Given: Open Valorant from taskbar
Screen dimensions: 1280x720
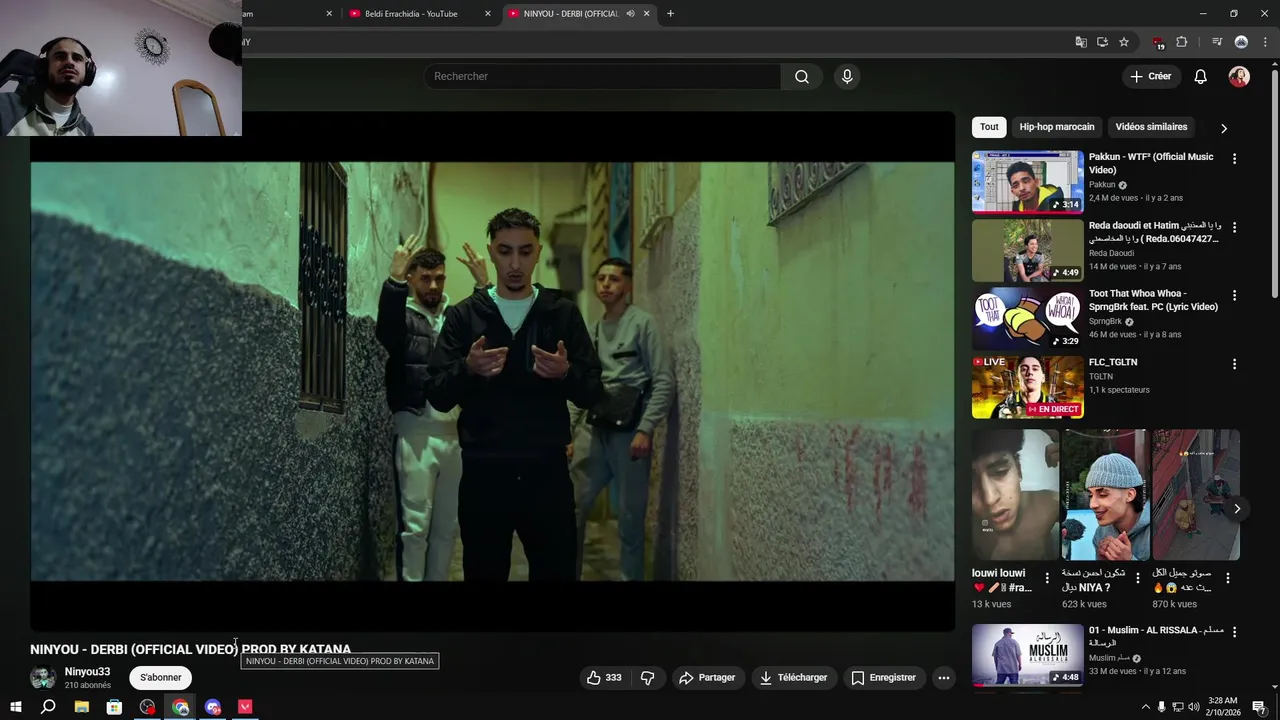Looking at the screenshot, I should pyautogui.click(x=245, y=707).
